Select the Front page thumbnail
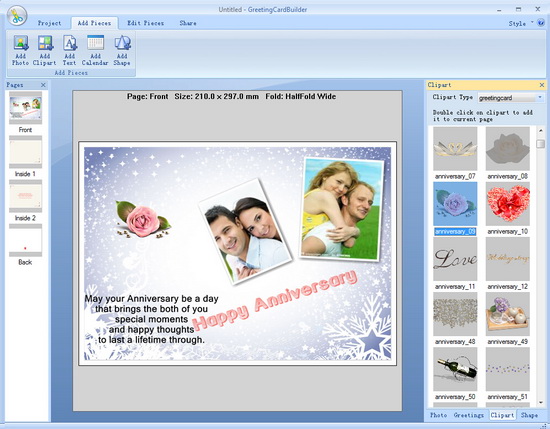 point(25,107)
